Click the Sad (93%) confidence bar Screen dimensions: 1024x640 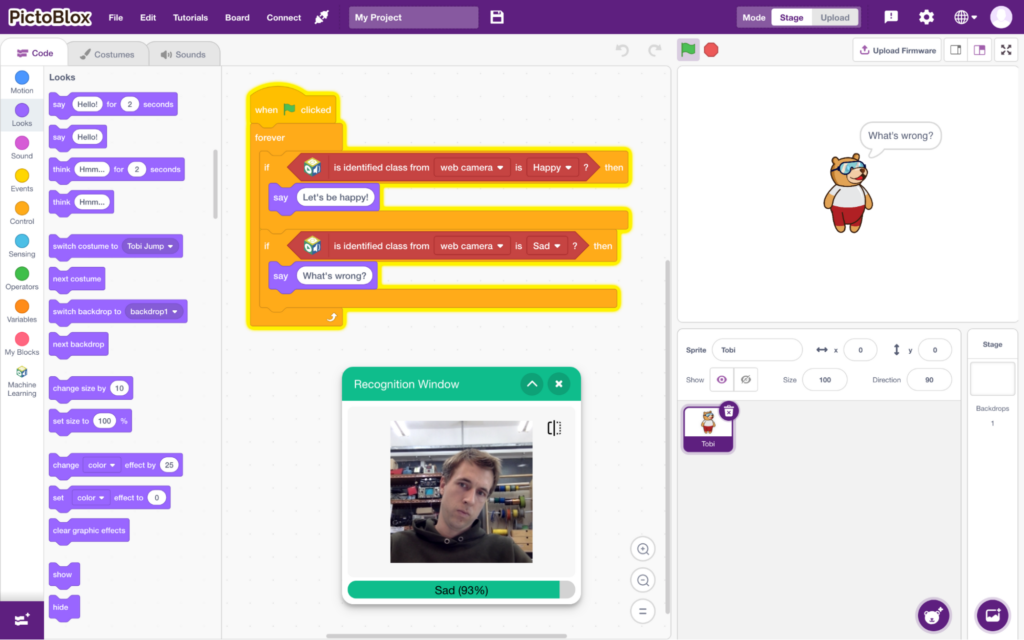(461, 590)
